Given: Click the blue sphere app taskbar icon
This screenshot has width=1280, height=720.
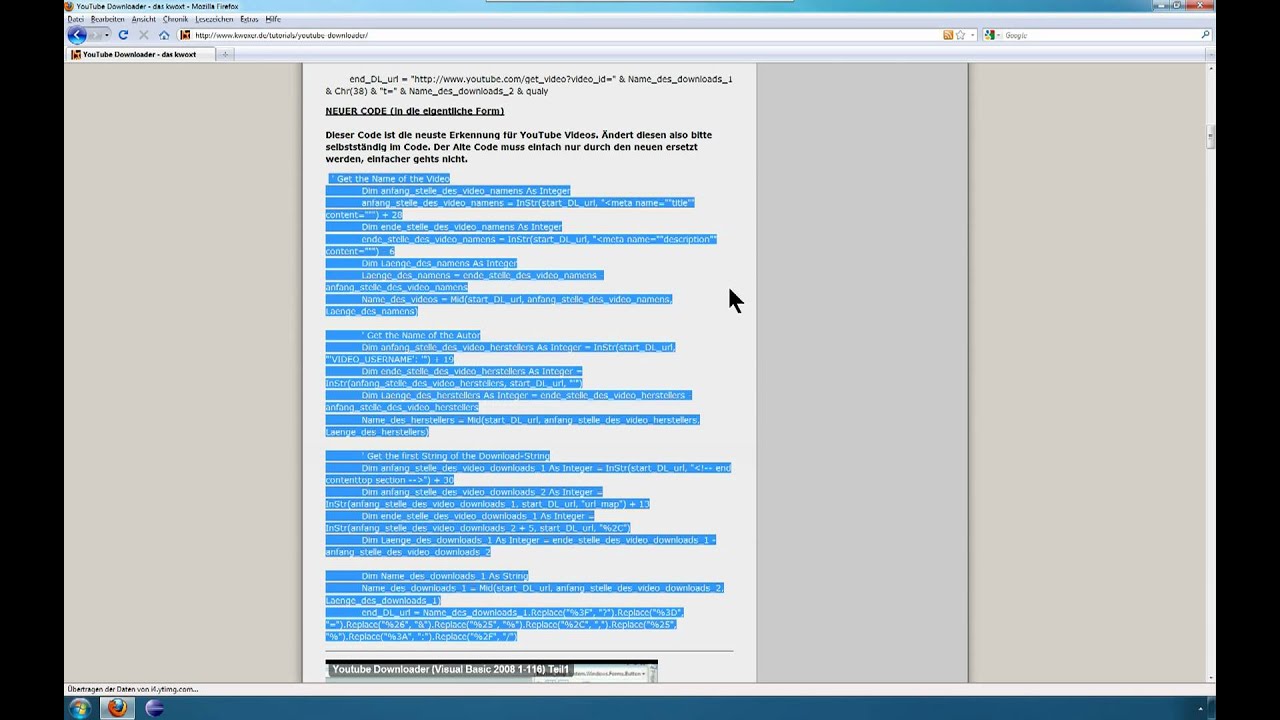Looking at the screenshot, I should (x=154, y=708).
